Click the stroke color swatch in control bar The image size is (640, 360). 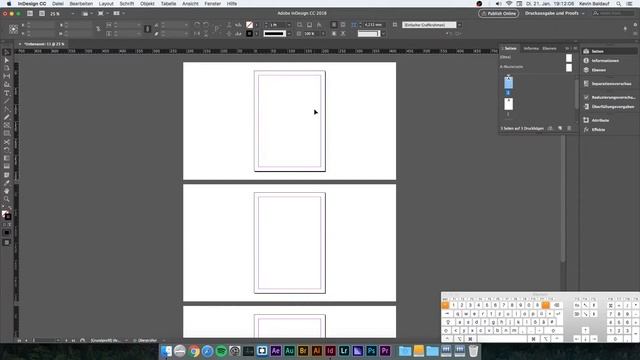[x=249, y=33]
